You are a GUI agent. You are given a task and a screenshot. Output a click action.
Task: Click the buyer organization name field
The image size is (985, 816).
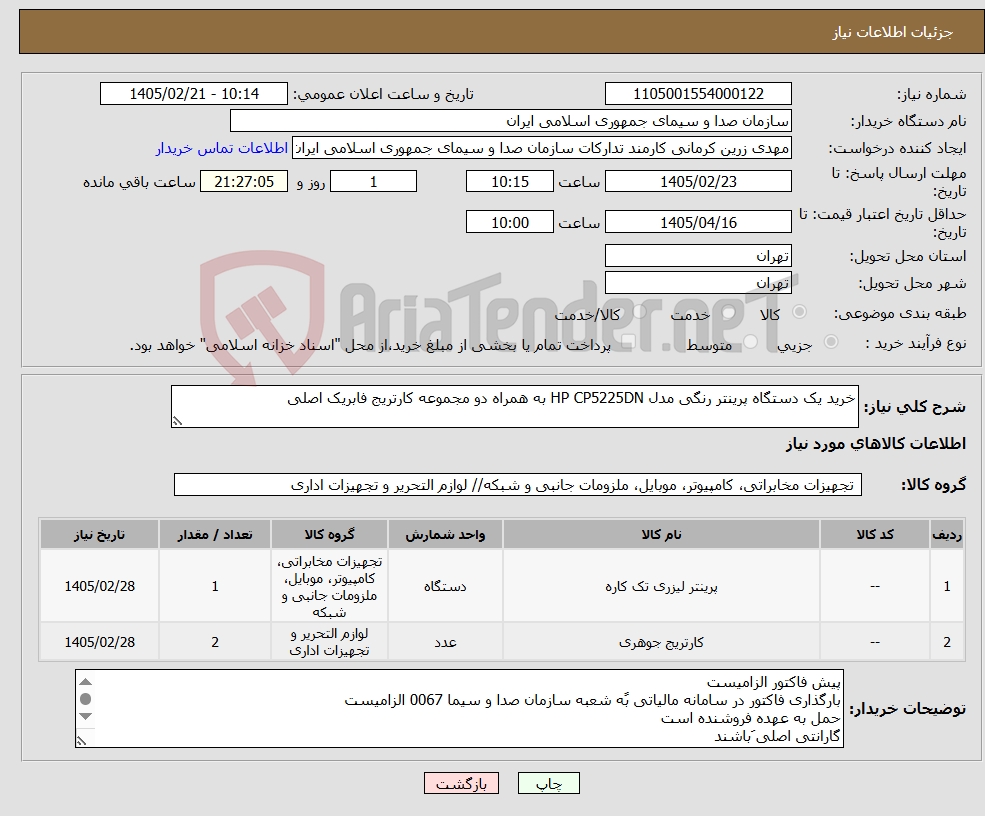511,121
